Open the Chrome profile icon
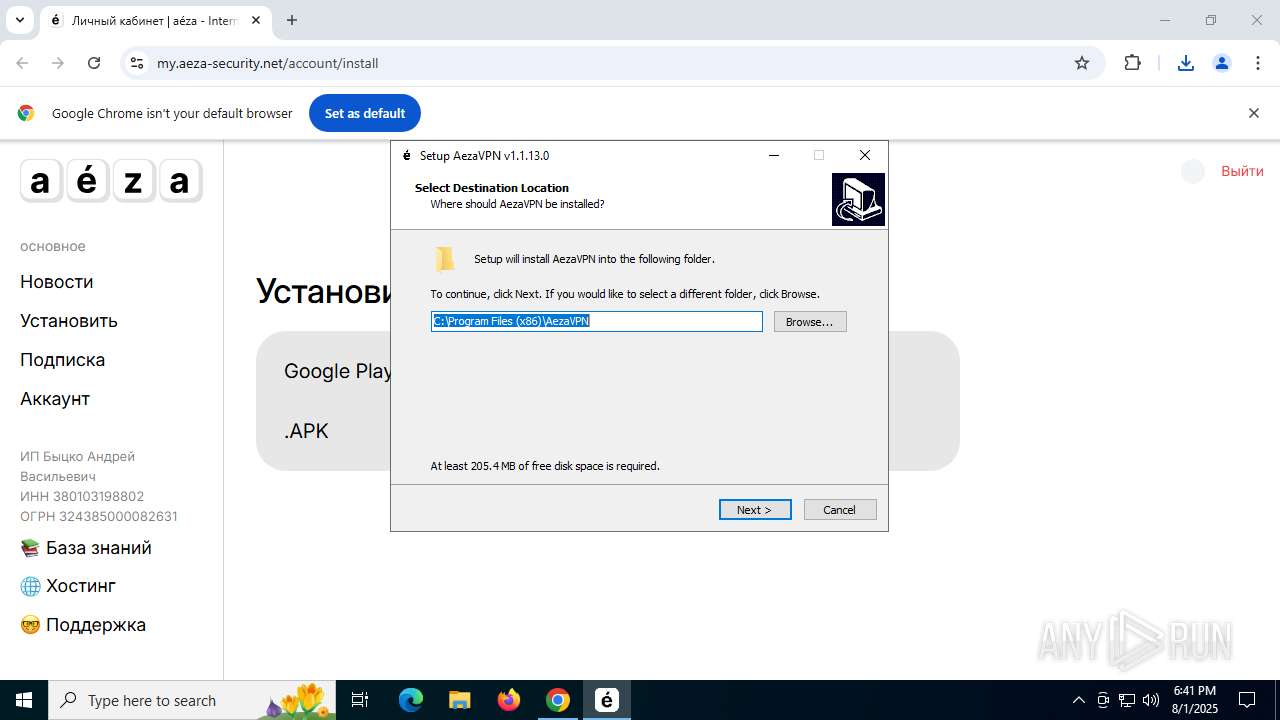 1221,63
